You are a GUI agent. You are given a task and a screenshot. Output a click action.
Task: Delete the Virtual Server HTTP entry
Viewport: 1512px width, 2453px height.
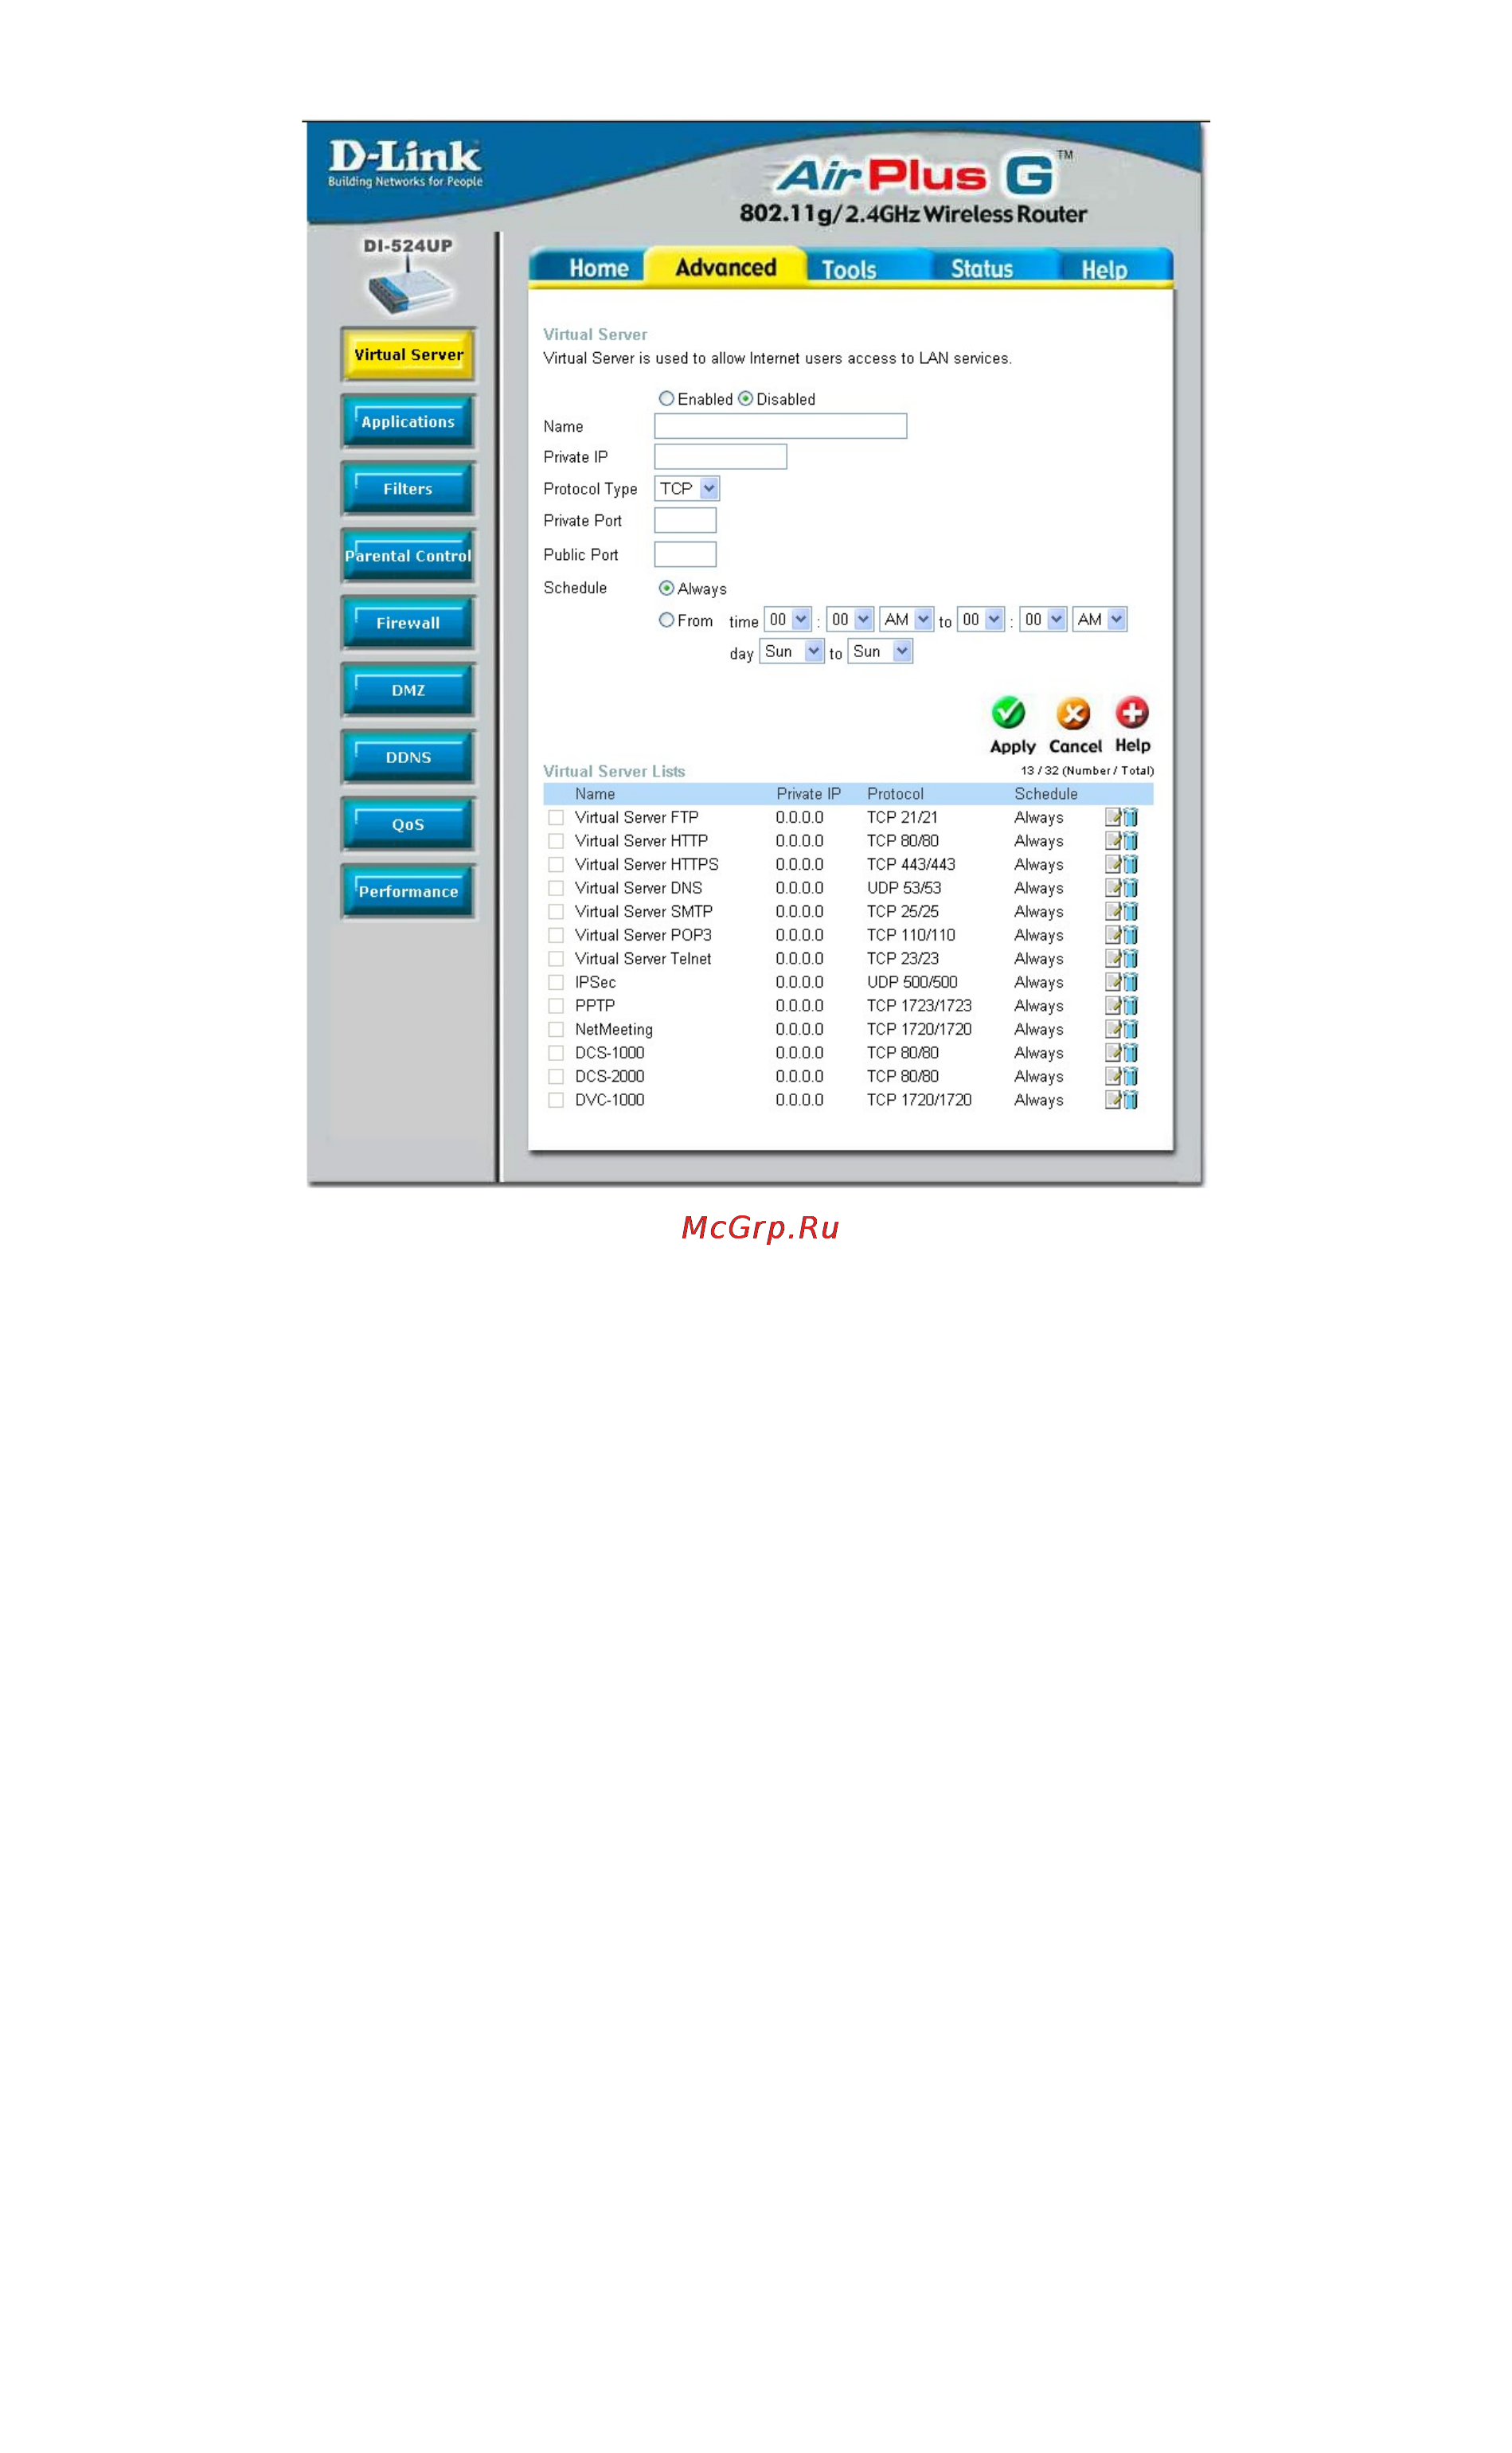1130,841
